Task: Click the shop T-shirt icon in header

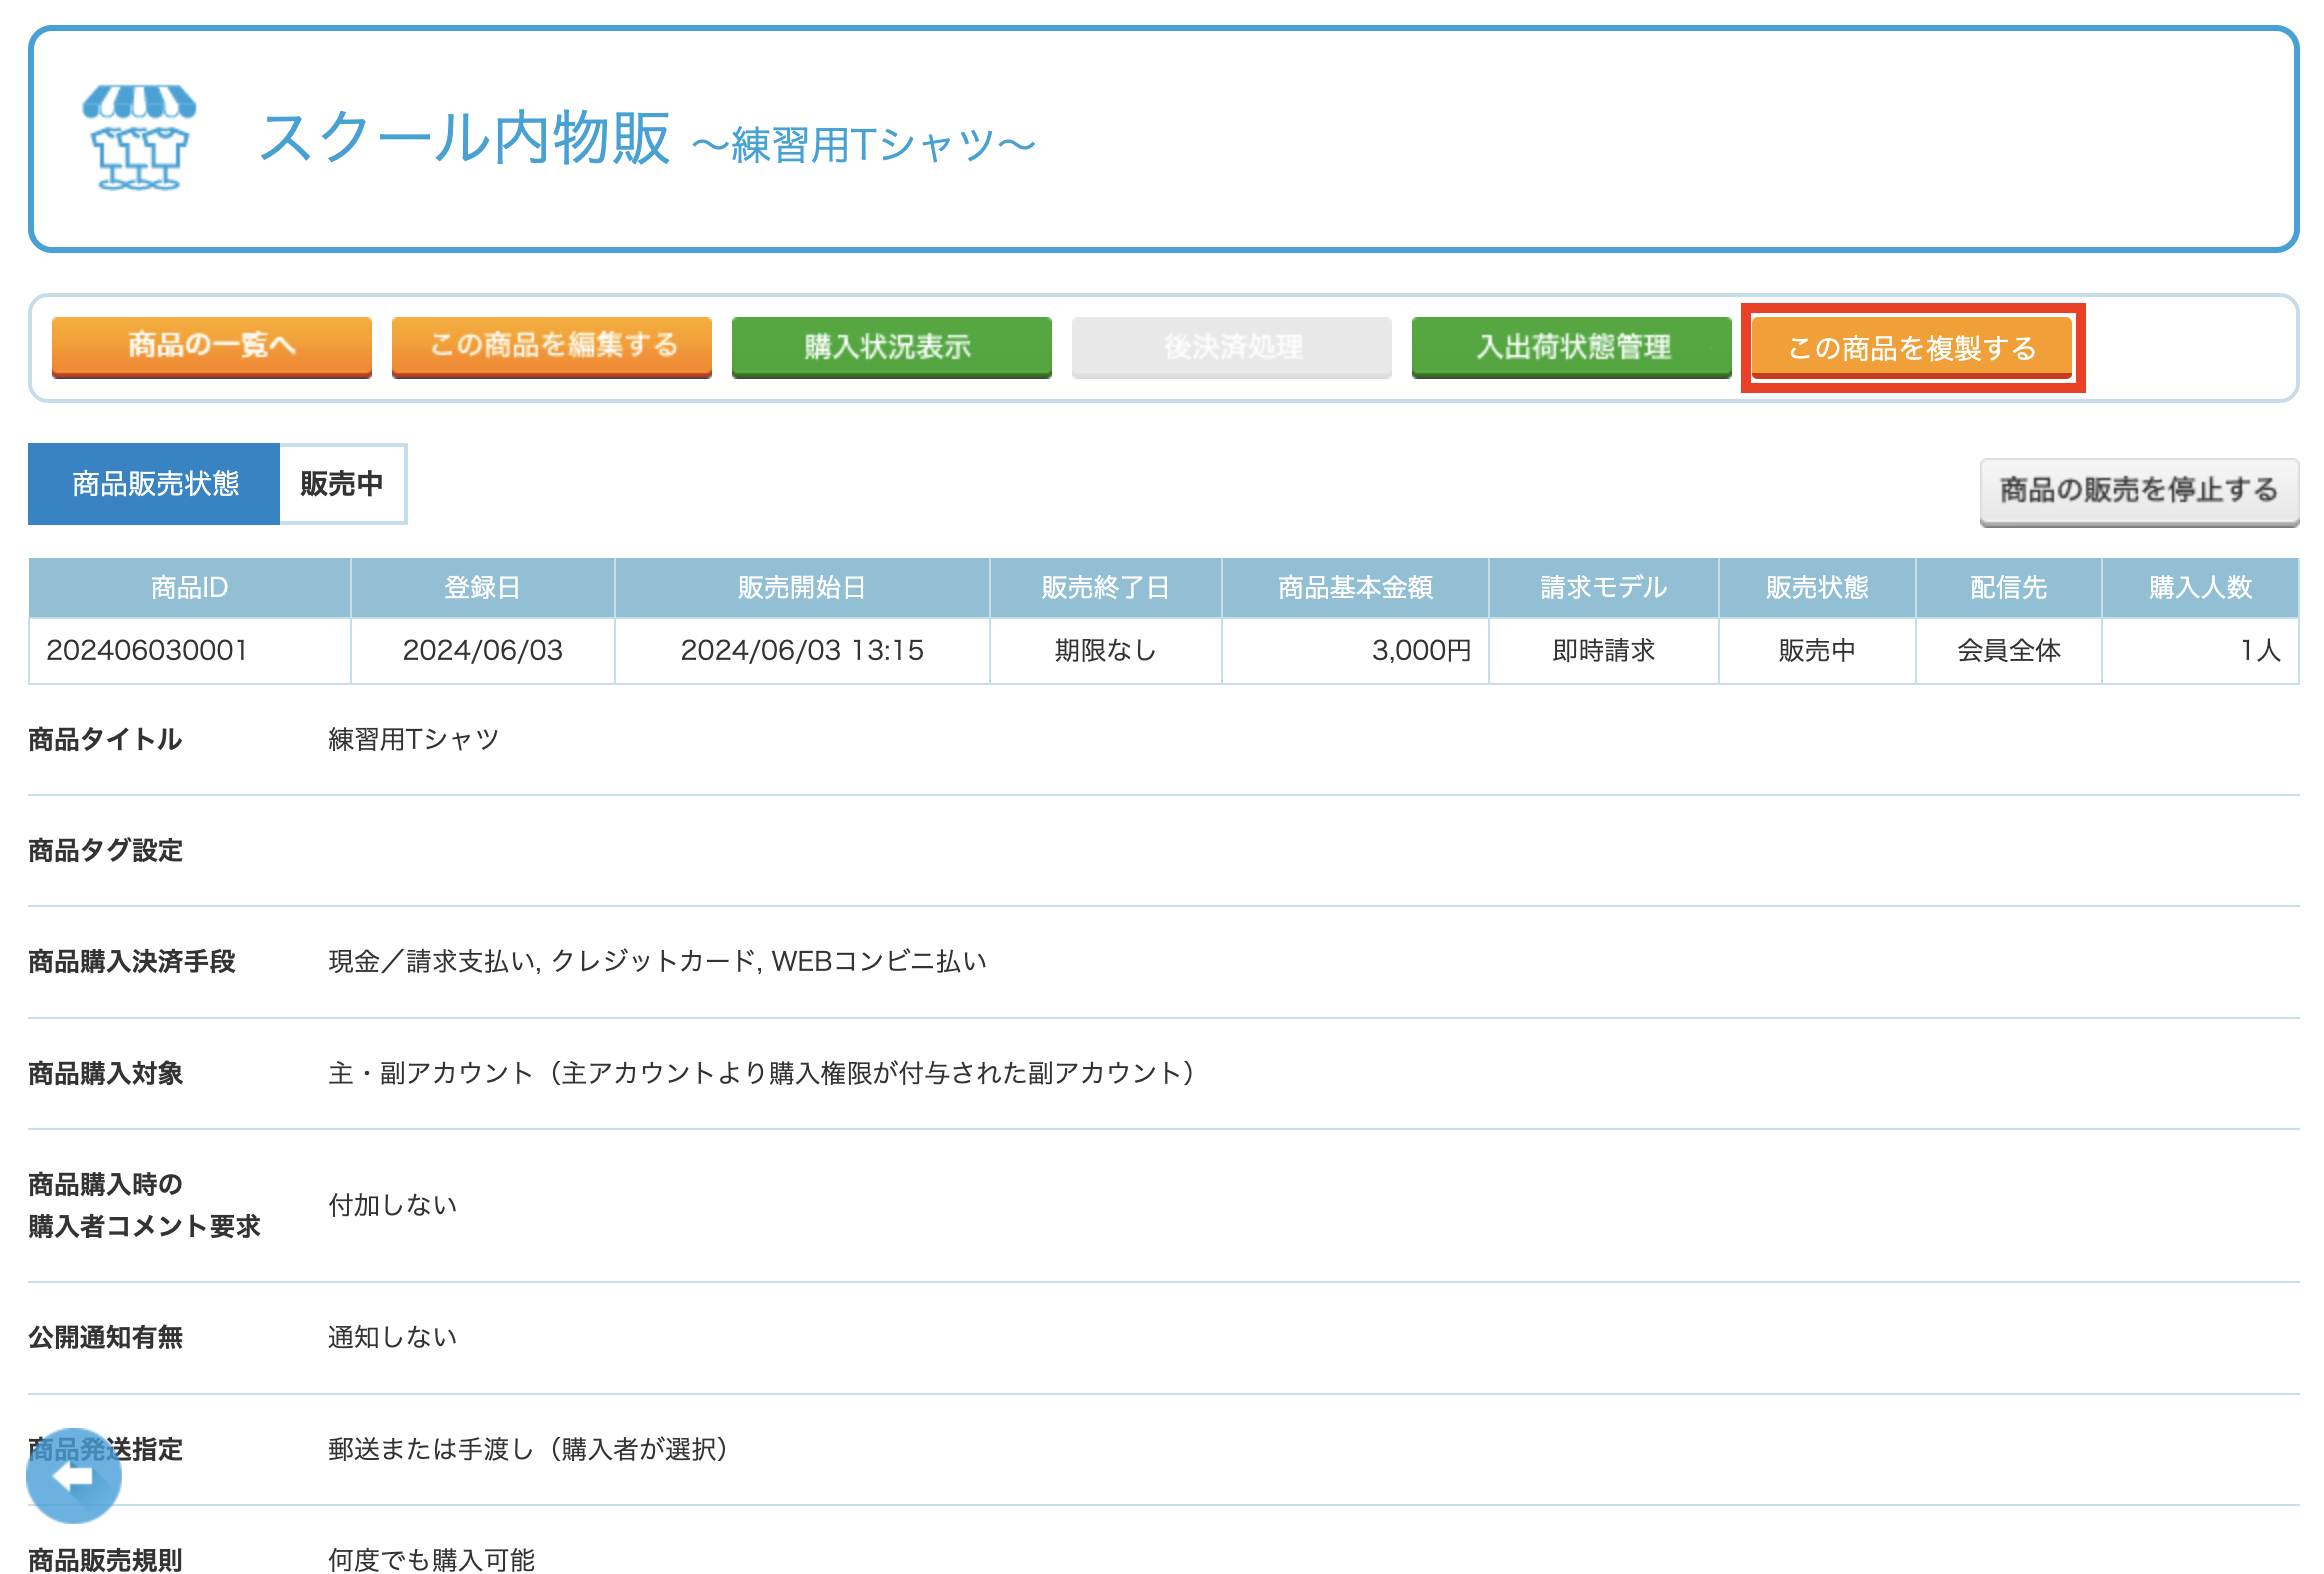Action: pyautogui.click(x=139, y=137)
